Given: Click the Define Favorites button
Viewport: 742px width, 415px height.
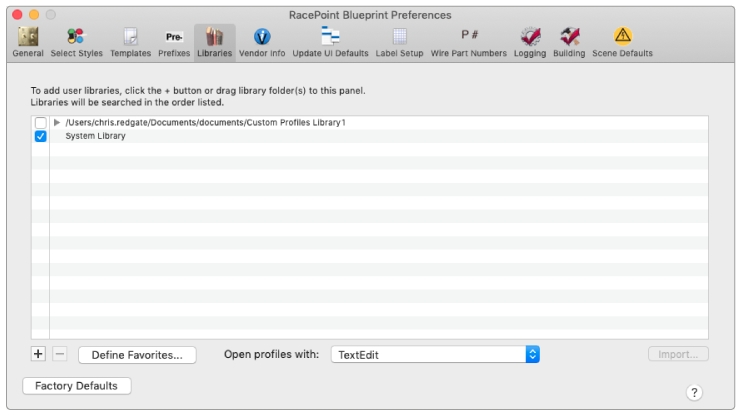Looking at the screenshot, I should (x=137, y=355).
